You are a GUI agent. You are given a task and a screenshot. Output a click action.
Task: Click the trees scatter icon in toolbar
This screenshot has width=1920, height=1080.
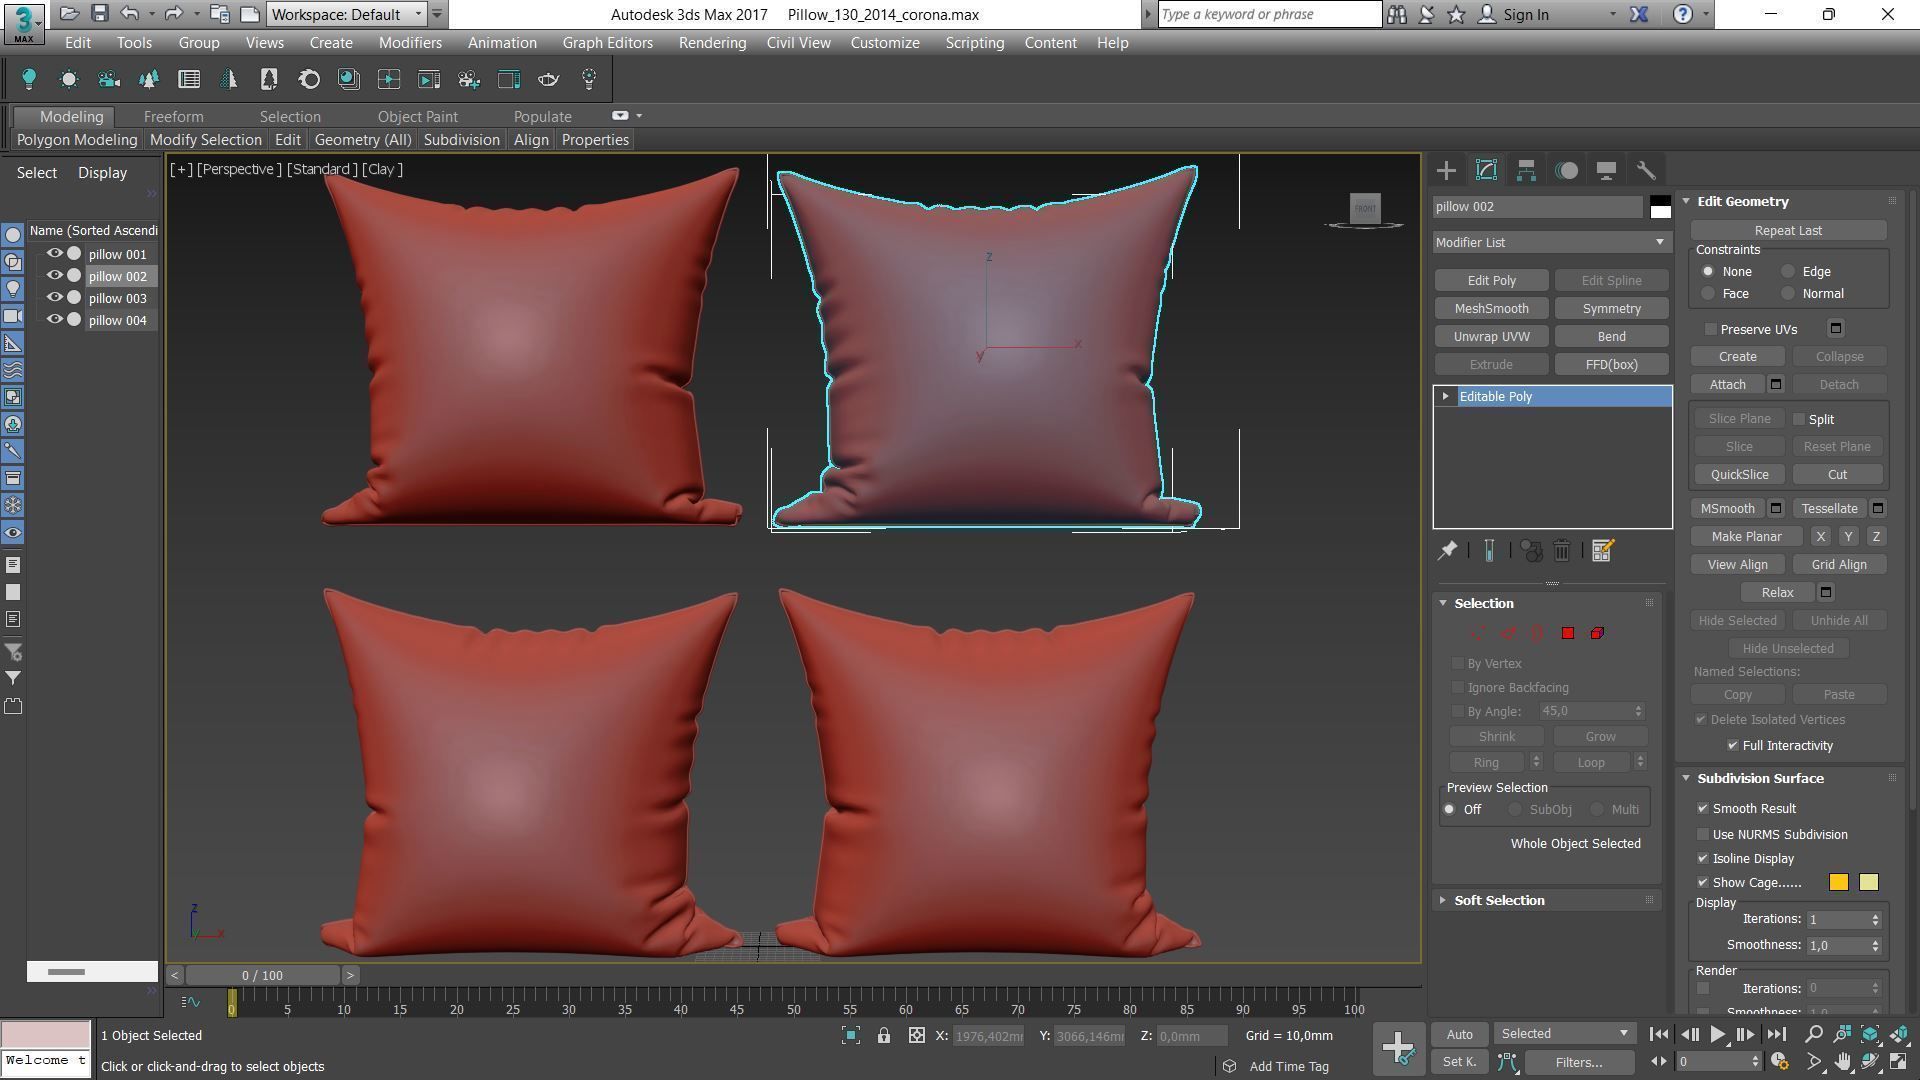(149, 79)
